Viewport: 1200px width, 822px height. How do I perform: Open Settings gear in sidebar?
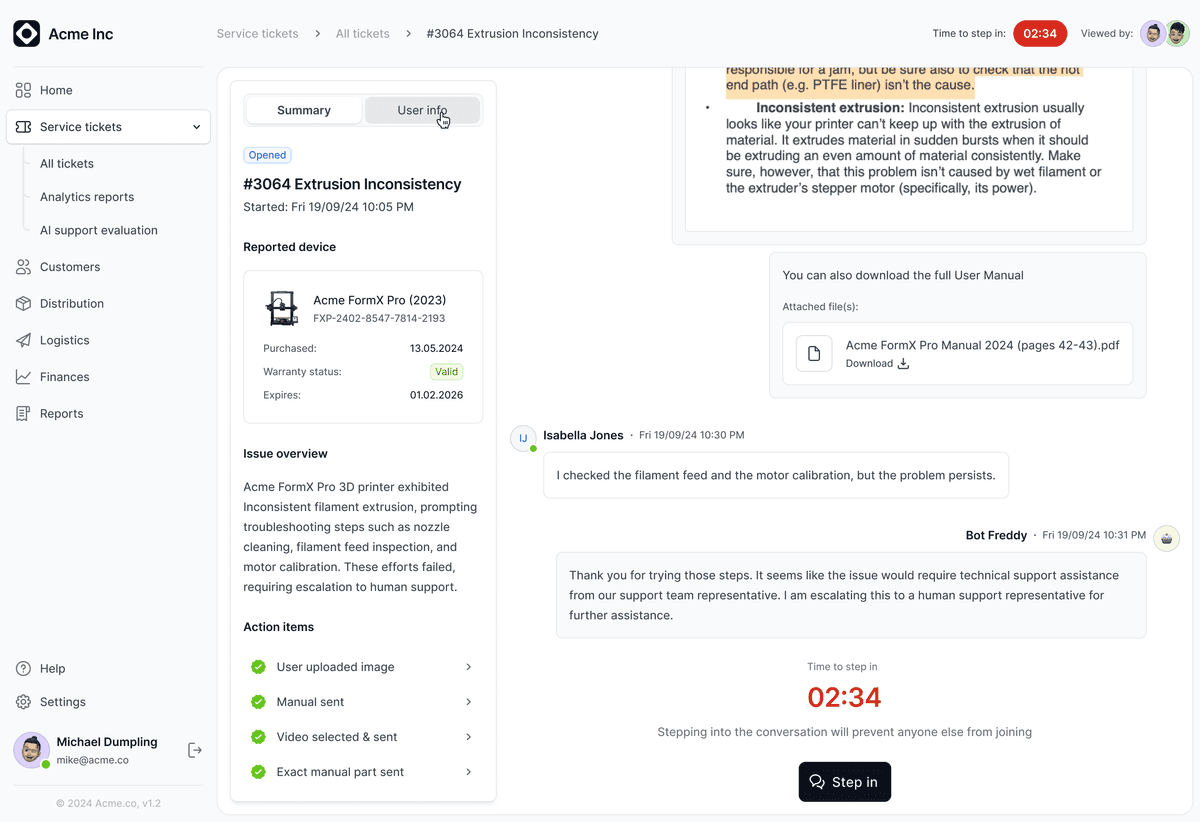[23, 702]
